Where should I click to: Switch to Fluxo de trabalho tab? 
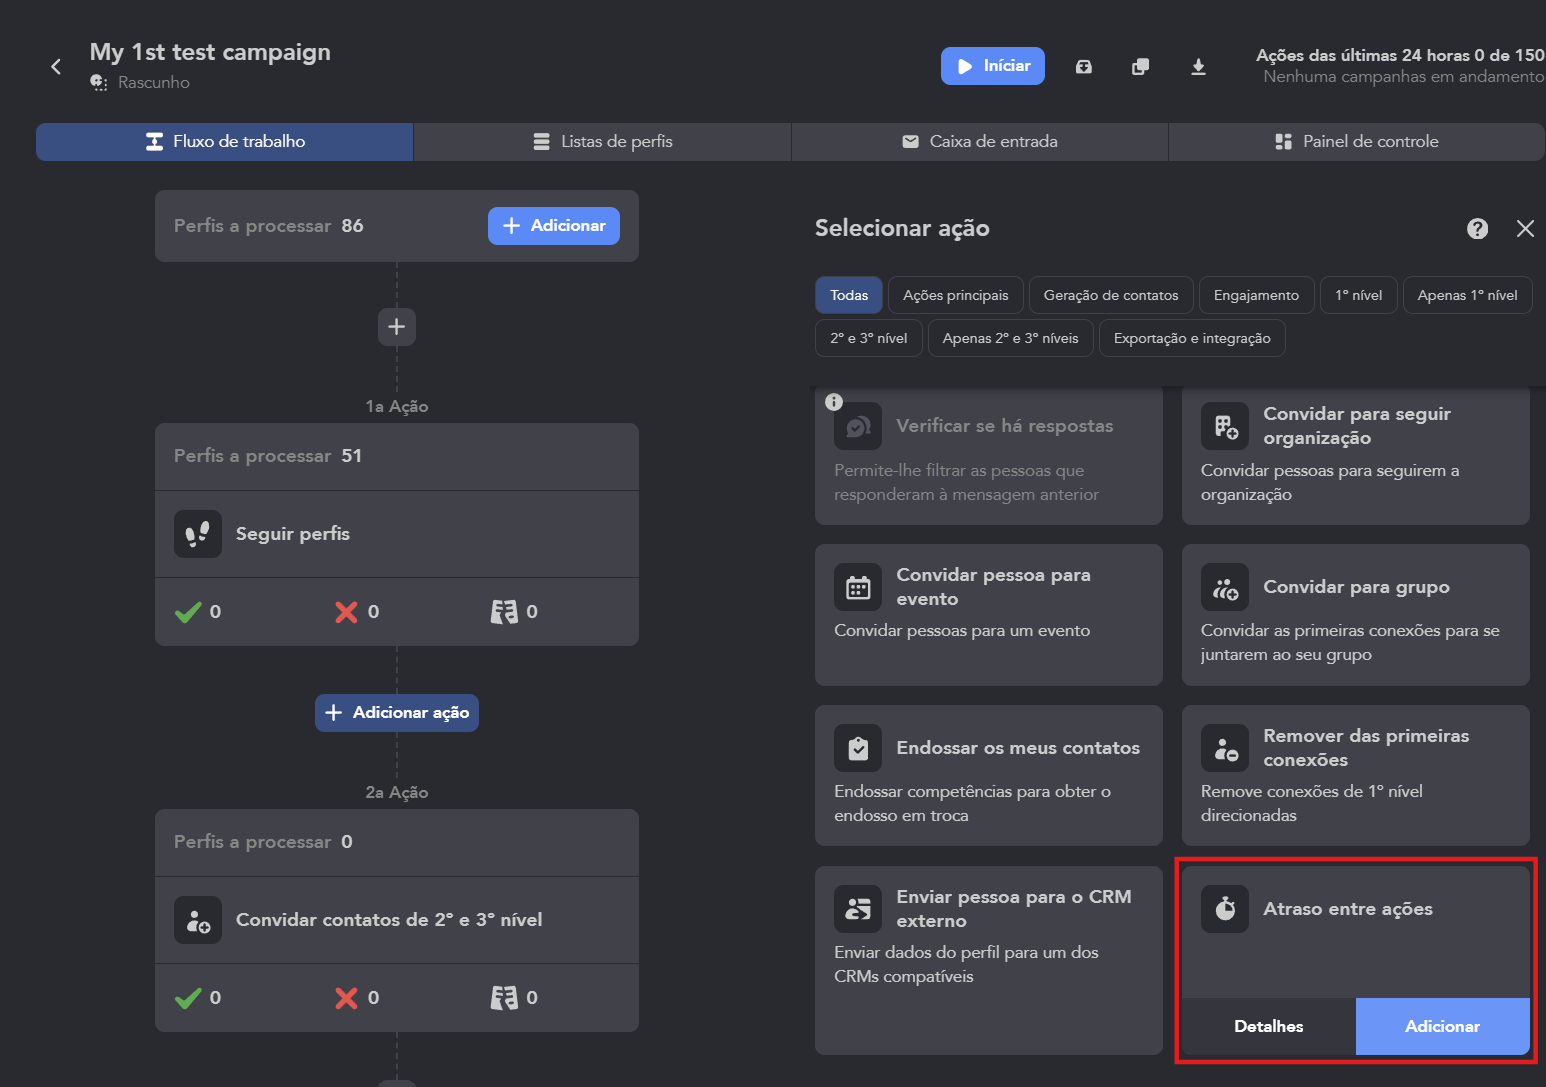[225, 142]
